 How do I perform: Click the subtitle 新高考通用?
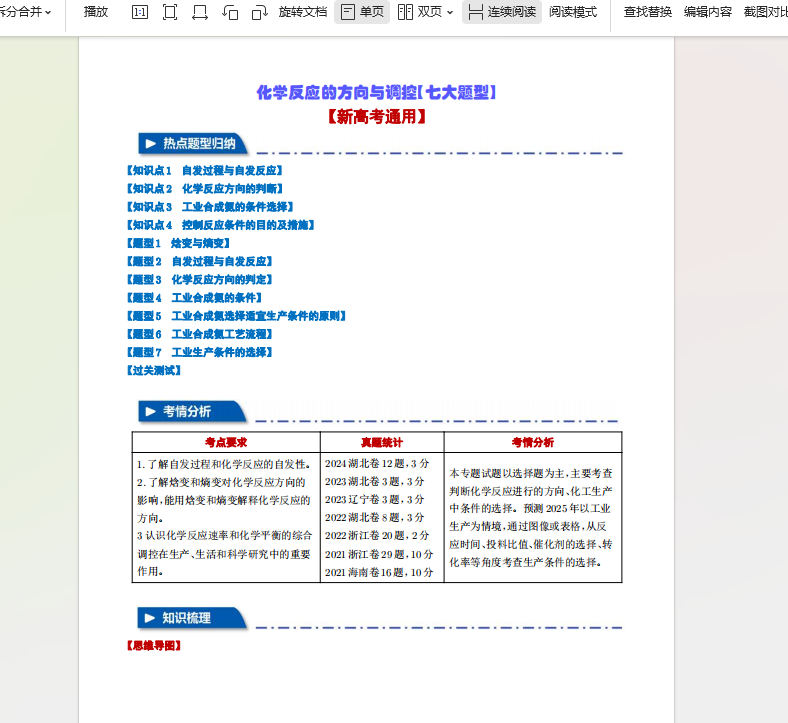coord(376,117)
